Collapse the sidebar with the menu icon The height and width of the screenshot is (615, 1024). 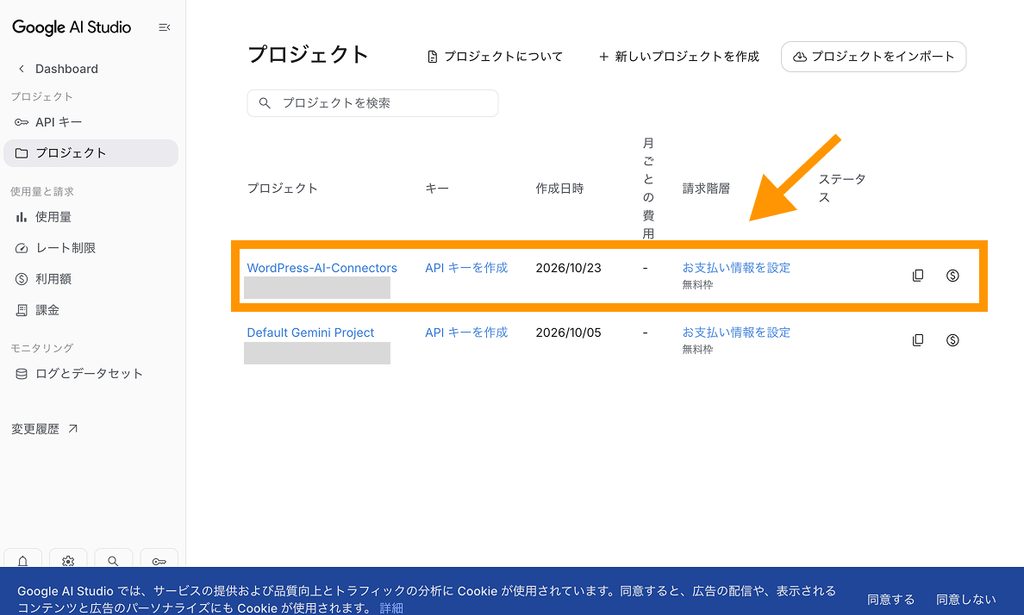point(164,27)
